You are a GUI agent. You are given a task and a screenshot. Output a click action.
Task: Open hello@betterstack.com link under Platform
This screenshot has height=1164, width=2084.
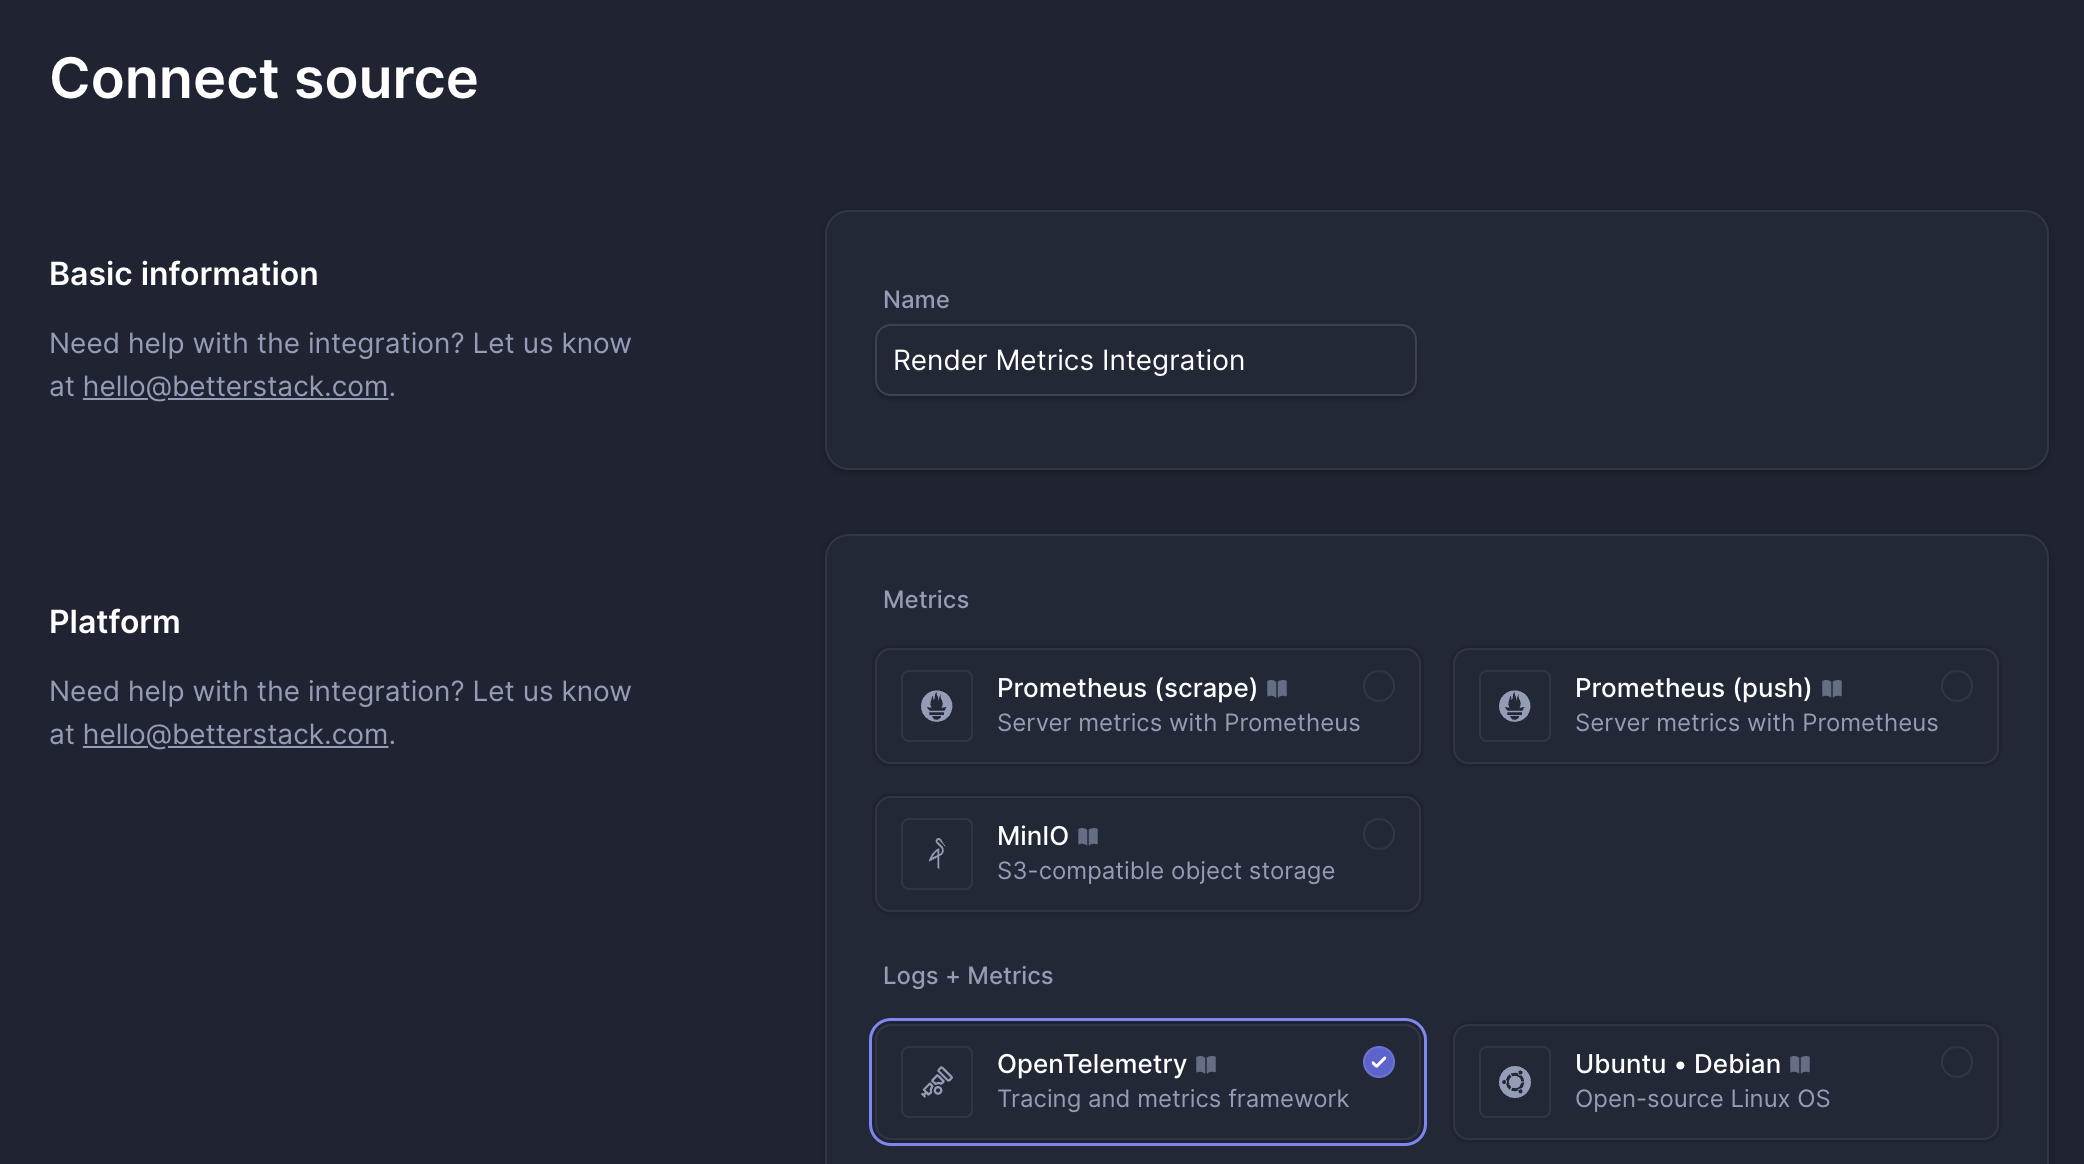235,734
